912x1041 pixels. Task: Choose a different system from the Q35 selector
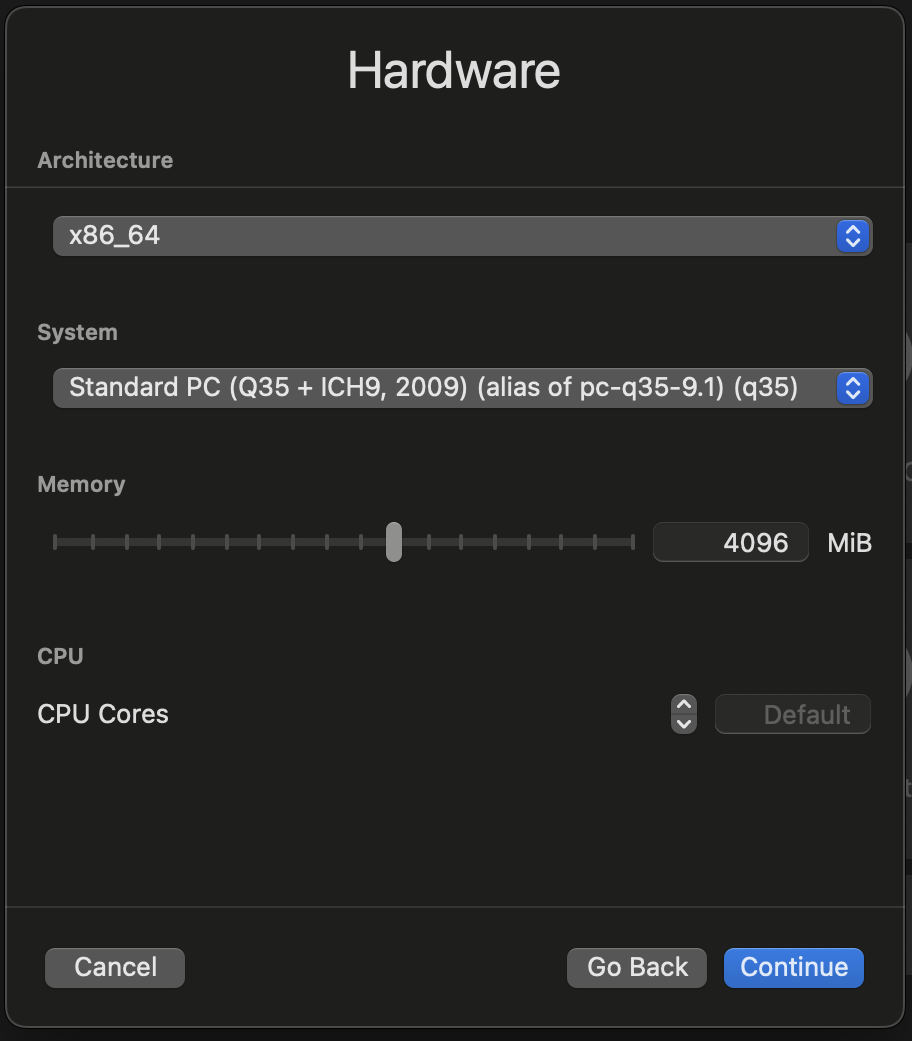(460, 388)
